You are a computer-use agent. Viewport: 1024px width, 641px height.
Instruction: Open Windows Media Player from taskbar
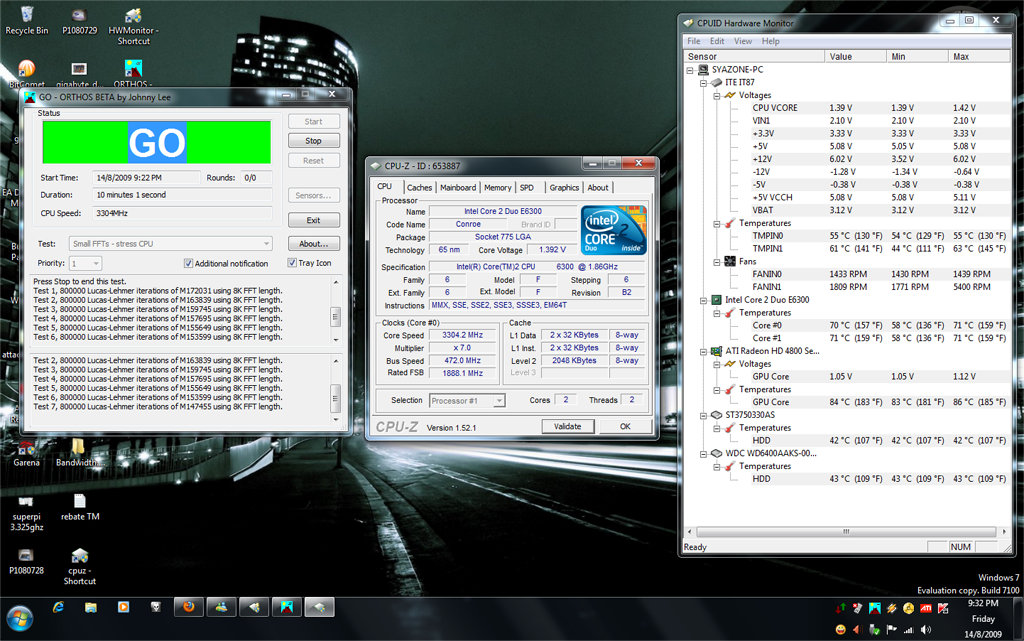[x=123, y=607]
